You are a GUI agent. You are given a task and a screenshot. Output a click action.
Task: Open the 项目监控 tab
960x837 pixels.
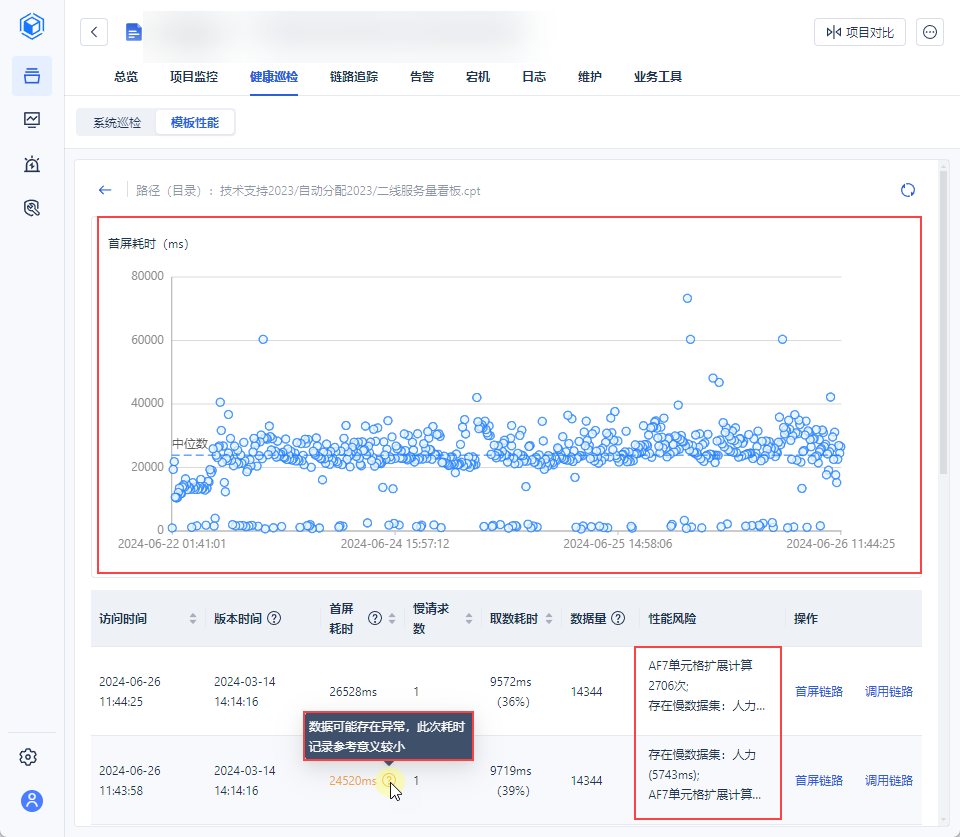[x=194, y=77]
